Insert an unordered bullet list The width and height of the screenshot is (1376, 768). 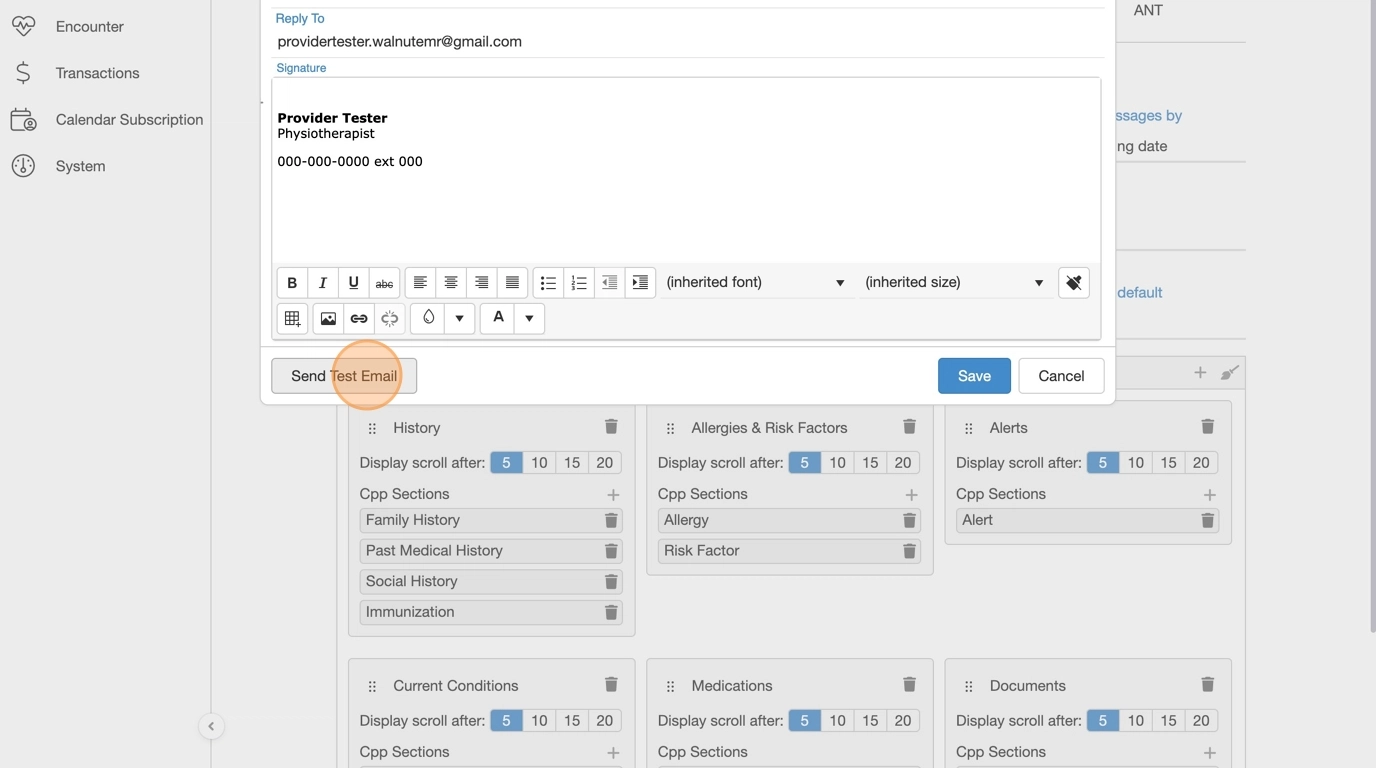(548, 283)
